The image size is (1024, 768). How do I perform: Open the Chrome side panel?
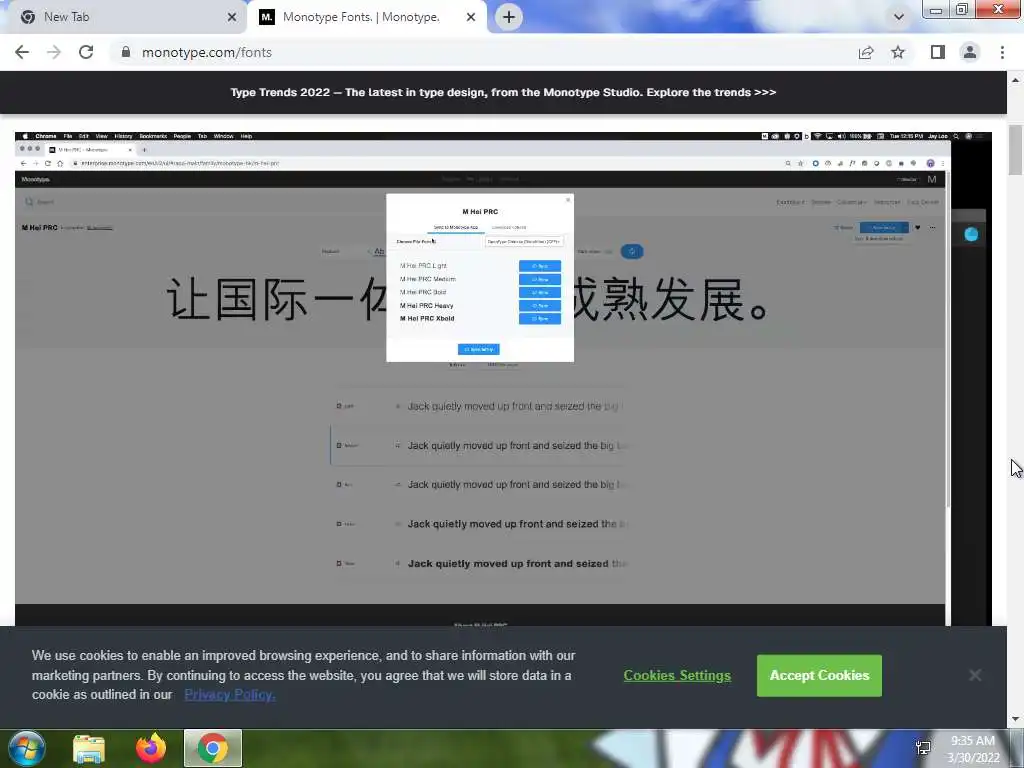tap(938, 52)
